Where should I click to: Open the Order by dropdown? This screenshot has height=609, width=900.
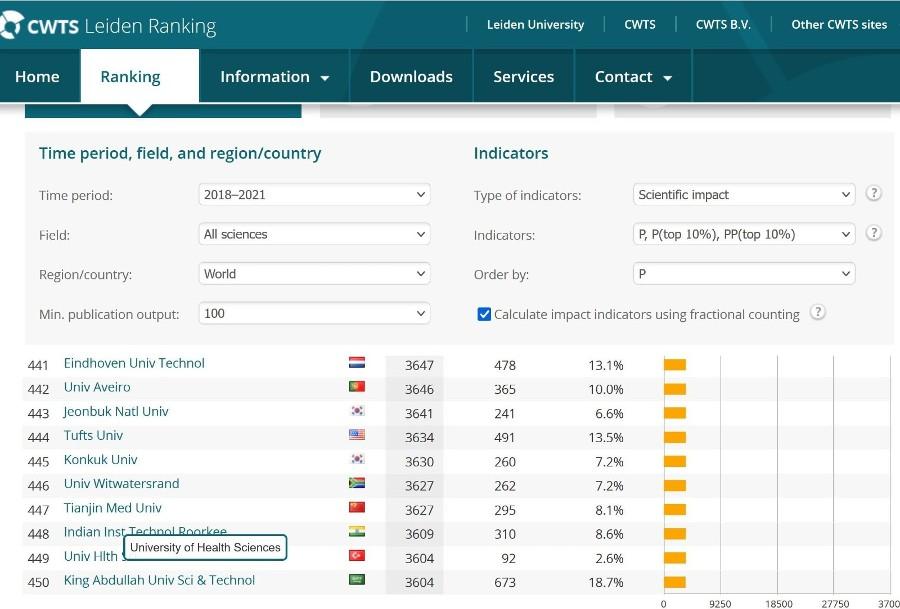click(744, 274)
